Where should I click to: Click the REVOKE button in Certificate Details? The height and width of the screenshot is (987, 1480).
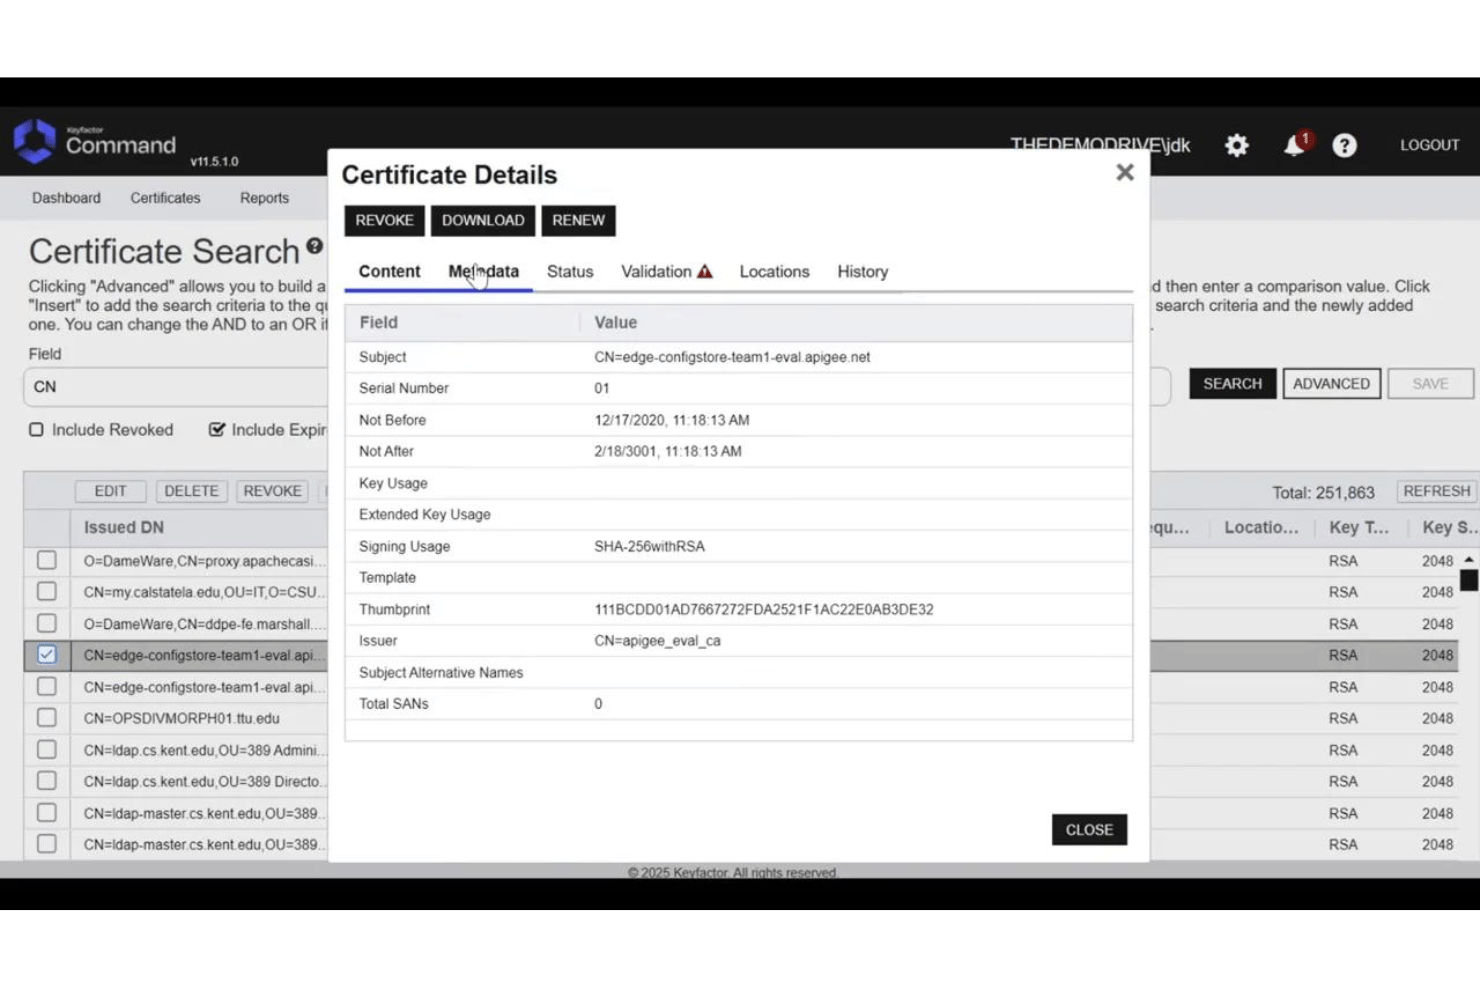tap(384, 220)
